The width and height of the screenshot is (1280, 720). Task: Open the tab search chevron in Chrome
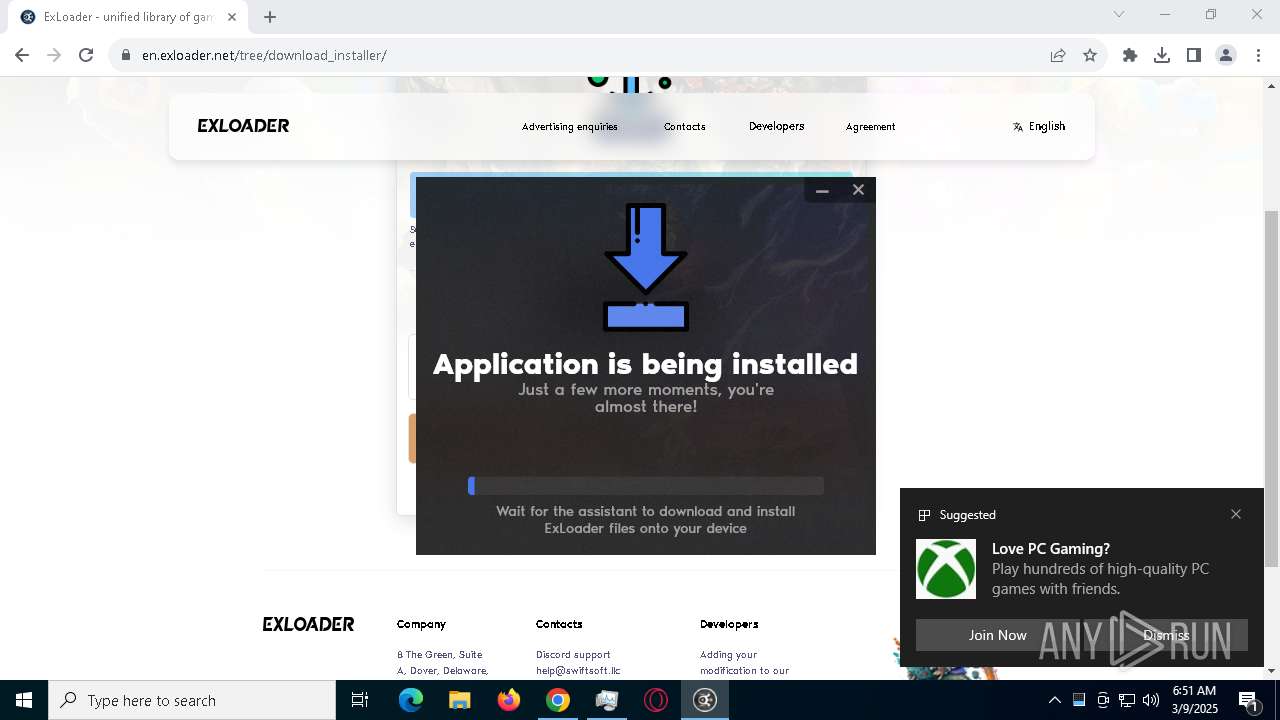pyautogui.click(x=1119, y=14)
